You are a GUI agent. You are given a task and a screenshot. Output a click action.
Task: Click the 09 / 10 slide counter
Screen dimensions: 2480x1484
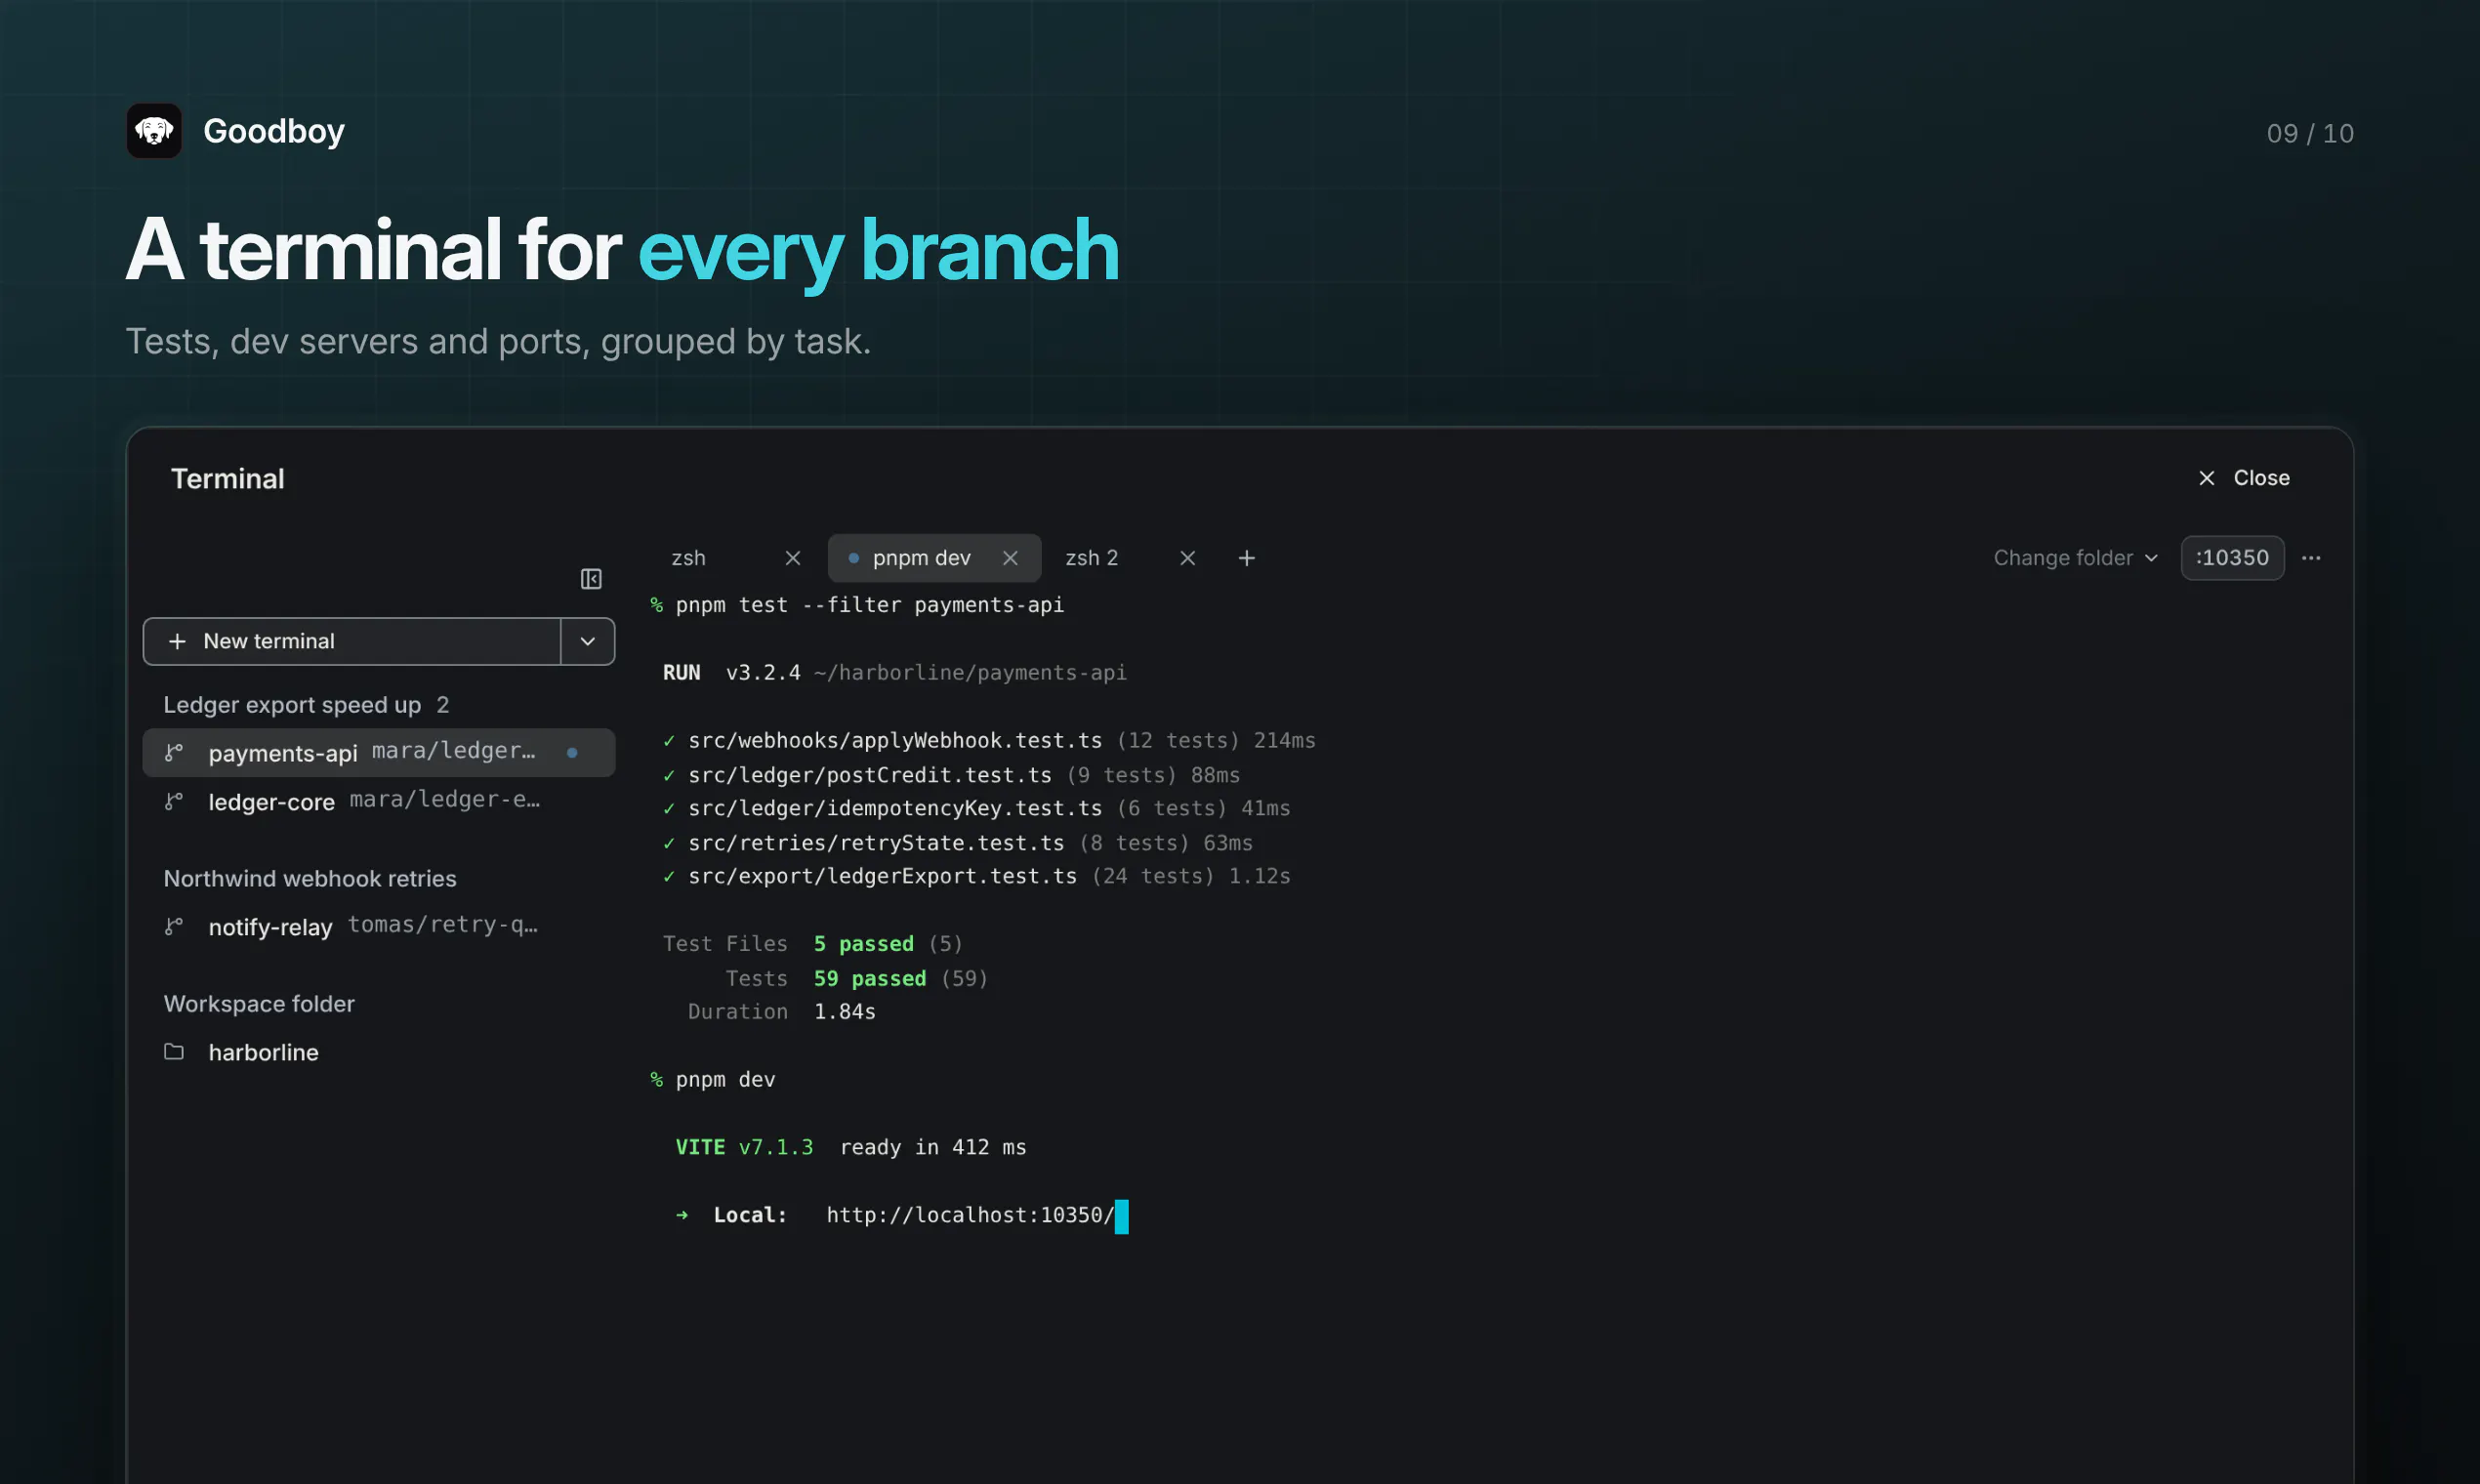pos(2310,134)
